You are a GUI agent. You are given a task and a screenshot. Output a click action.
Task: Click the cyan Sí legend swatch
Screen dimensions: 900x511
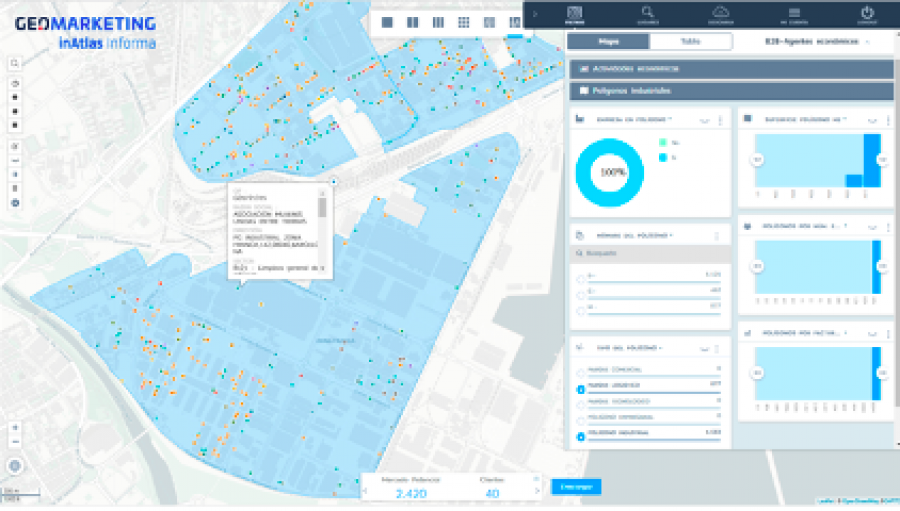click(663, 157)
